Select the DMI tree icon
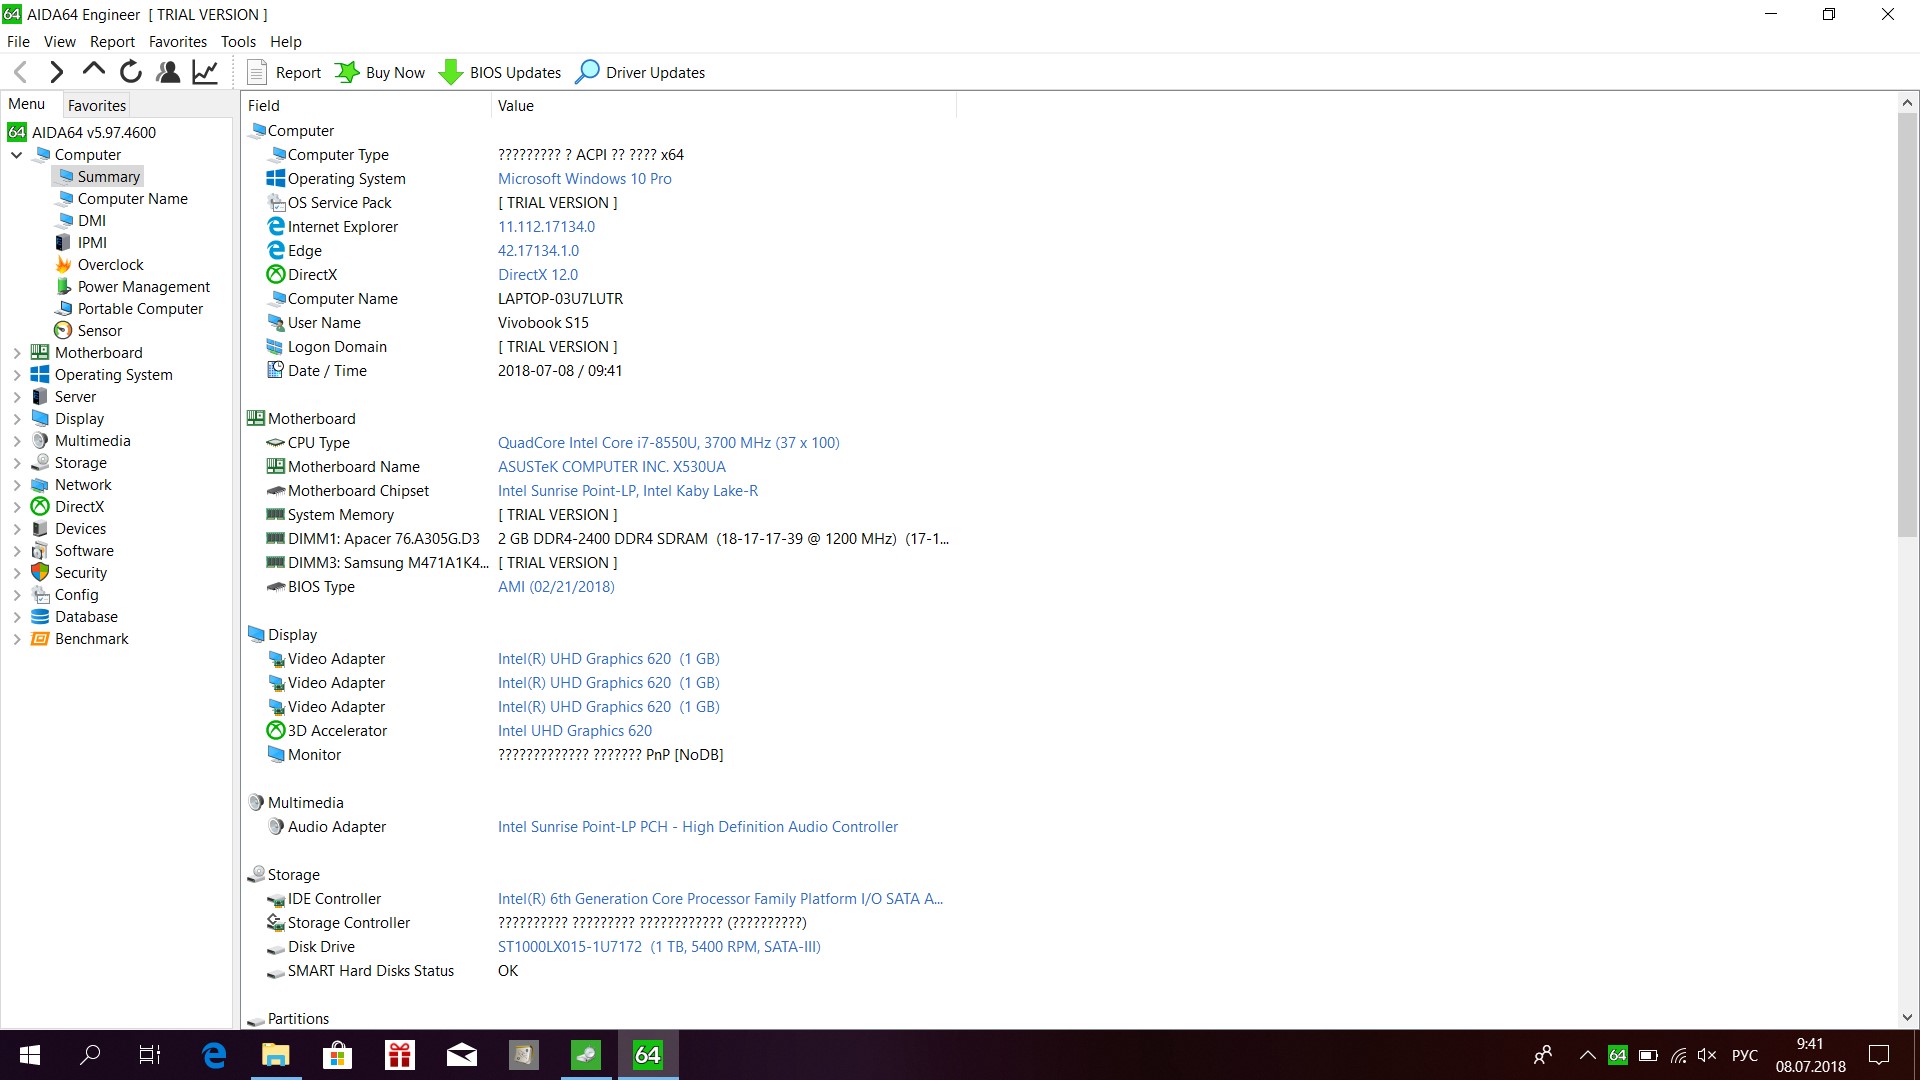Image resolution: width=1920 pixels, height=1080 pixels. click(x=65, y=221)
